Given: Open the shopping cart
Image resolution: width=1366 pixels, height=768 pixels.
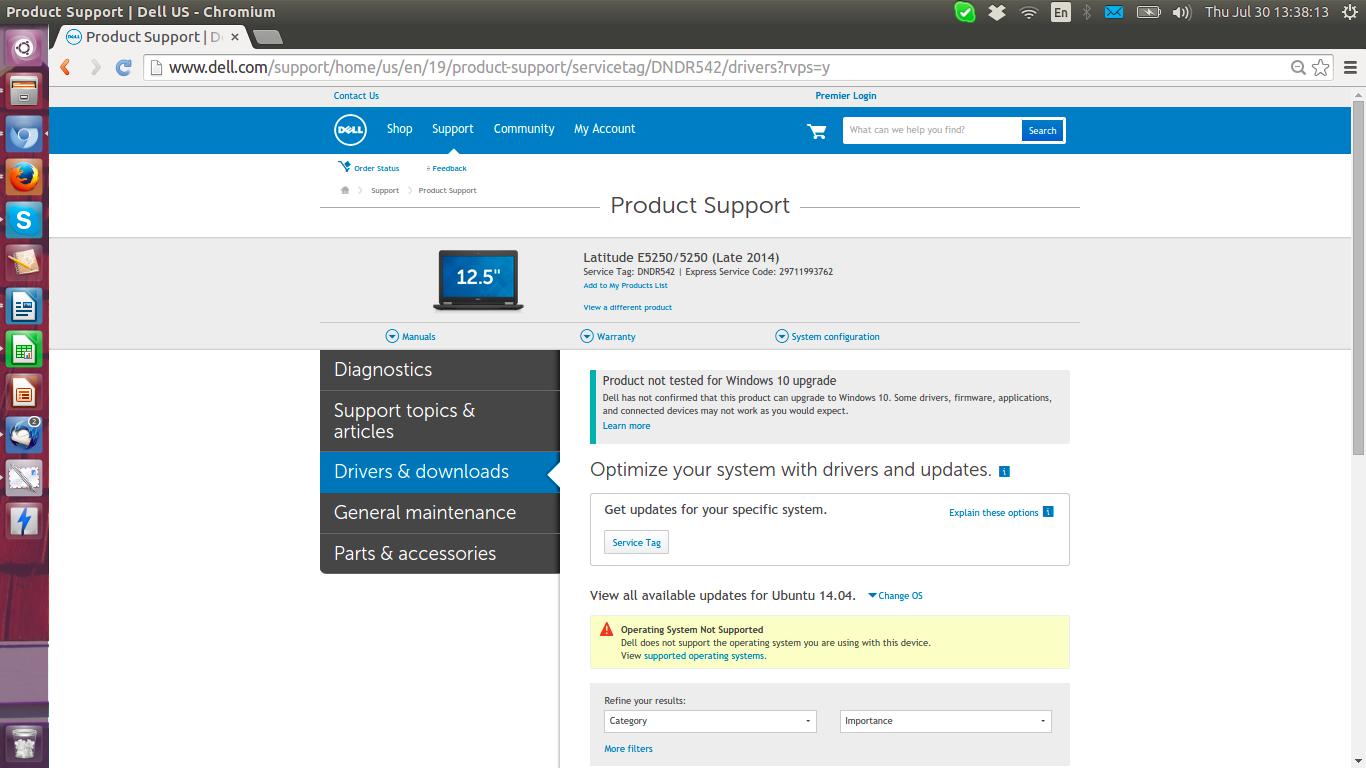Looking at the screenshot, I should coord(817,131).
